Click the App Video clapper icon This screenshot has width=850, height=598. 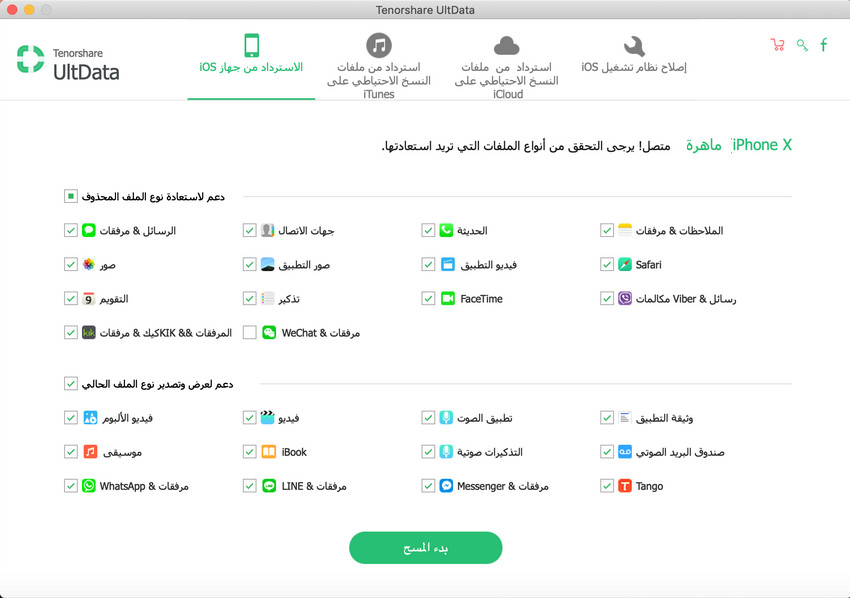click(x=448, y=265)
